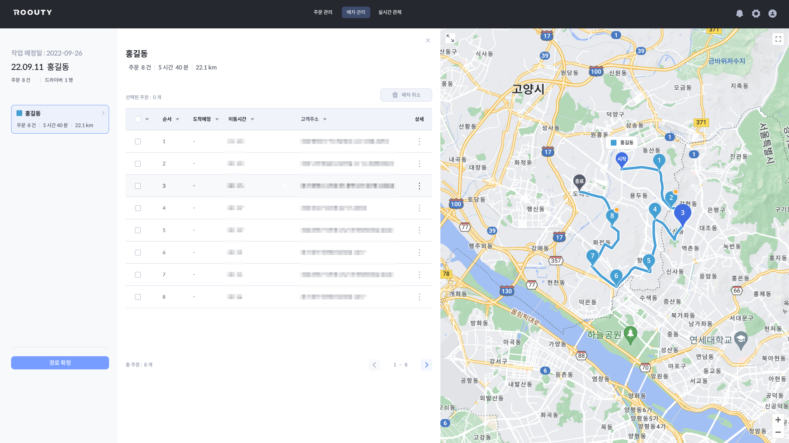789x443 pixels.
Task: Toggle map fullscreen with the corner icon
Action: click(x=778, y=39)
